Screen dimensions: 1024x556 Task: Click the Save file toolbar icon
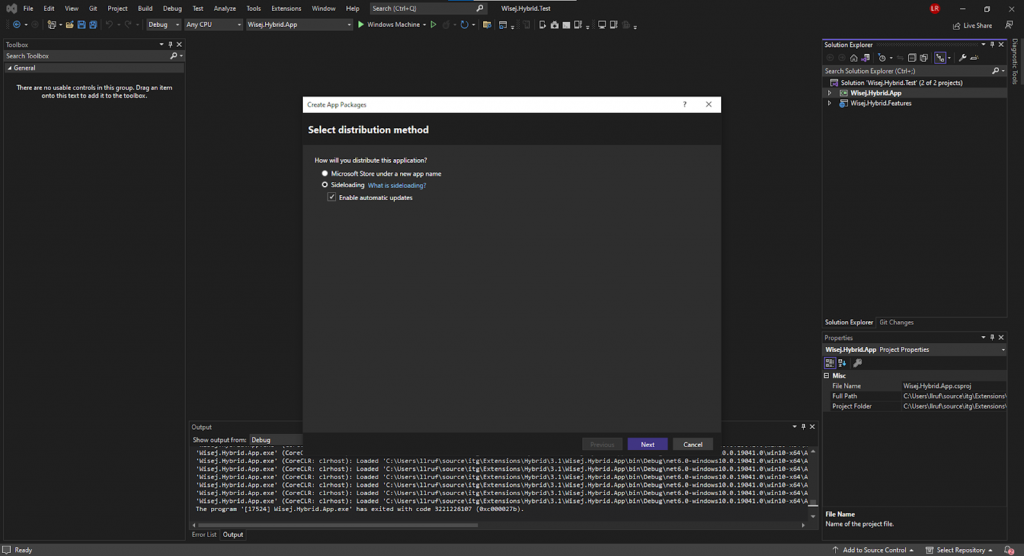click(x=81, y=25)
